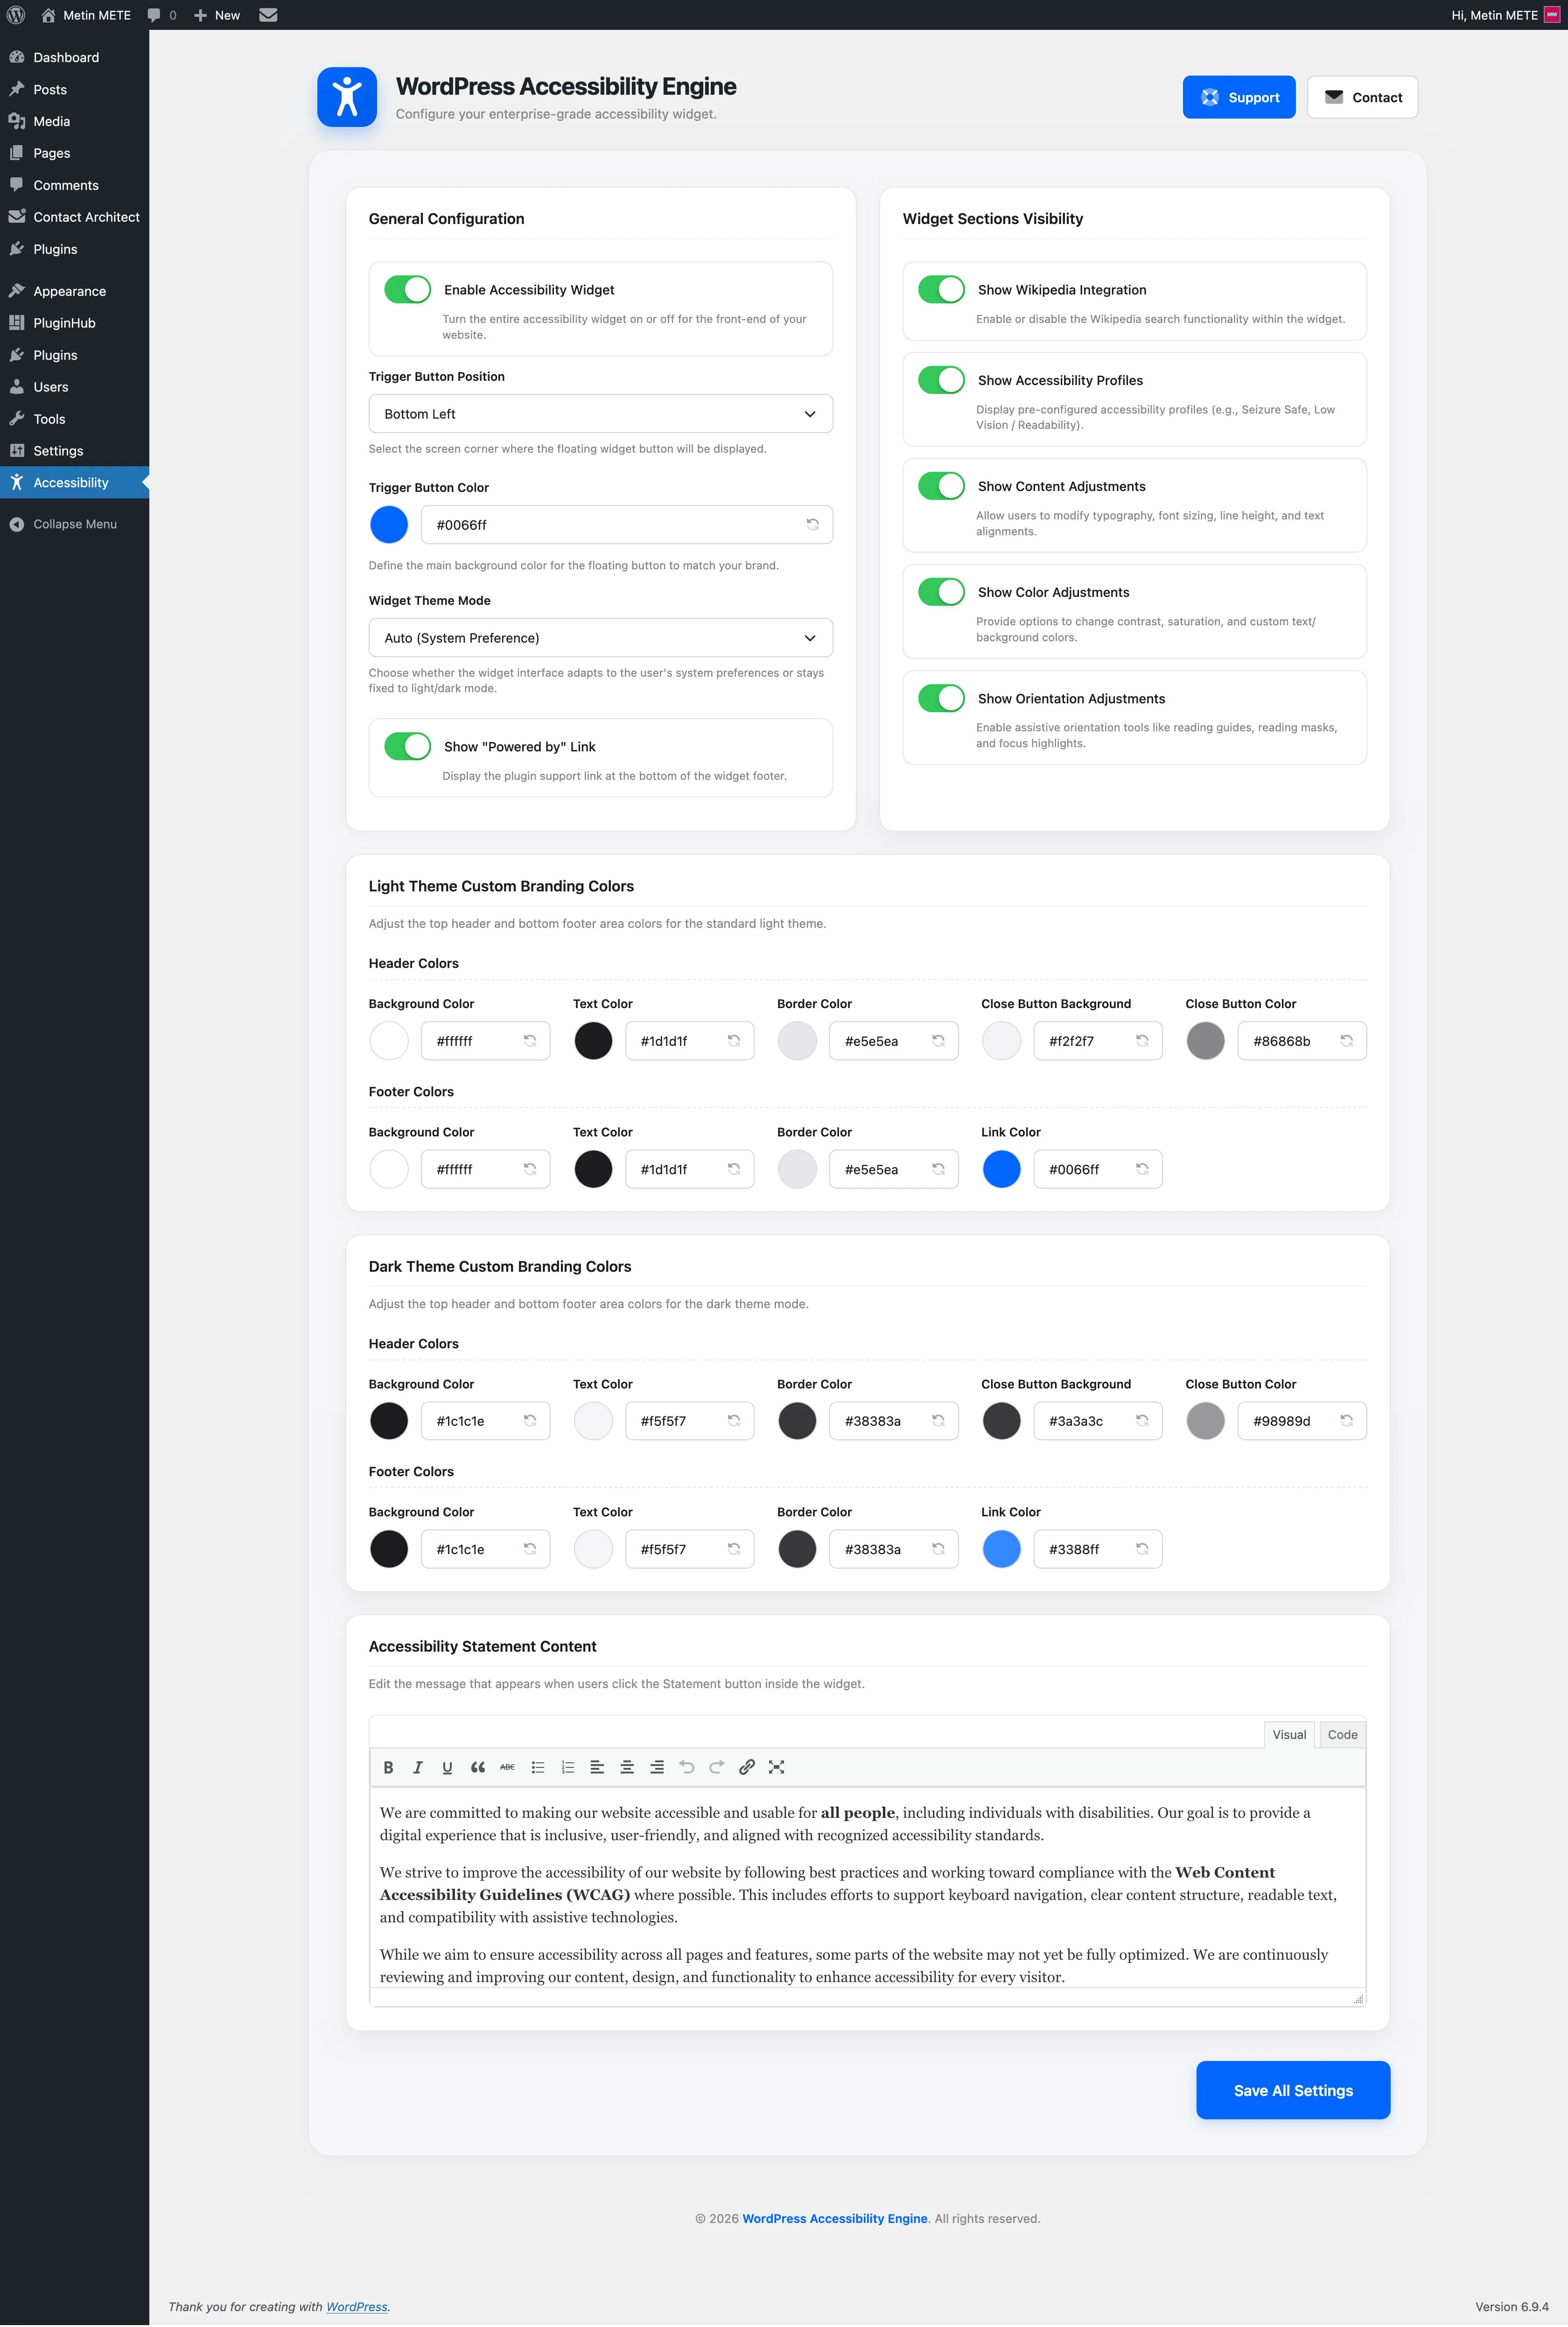Disable the Enable Accessibility Widget toggle

pyautogui.click(x=407, y=290)
